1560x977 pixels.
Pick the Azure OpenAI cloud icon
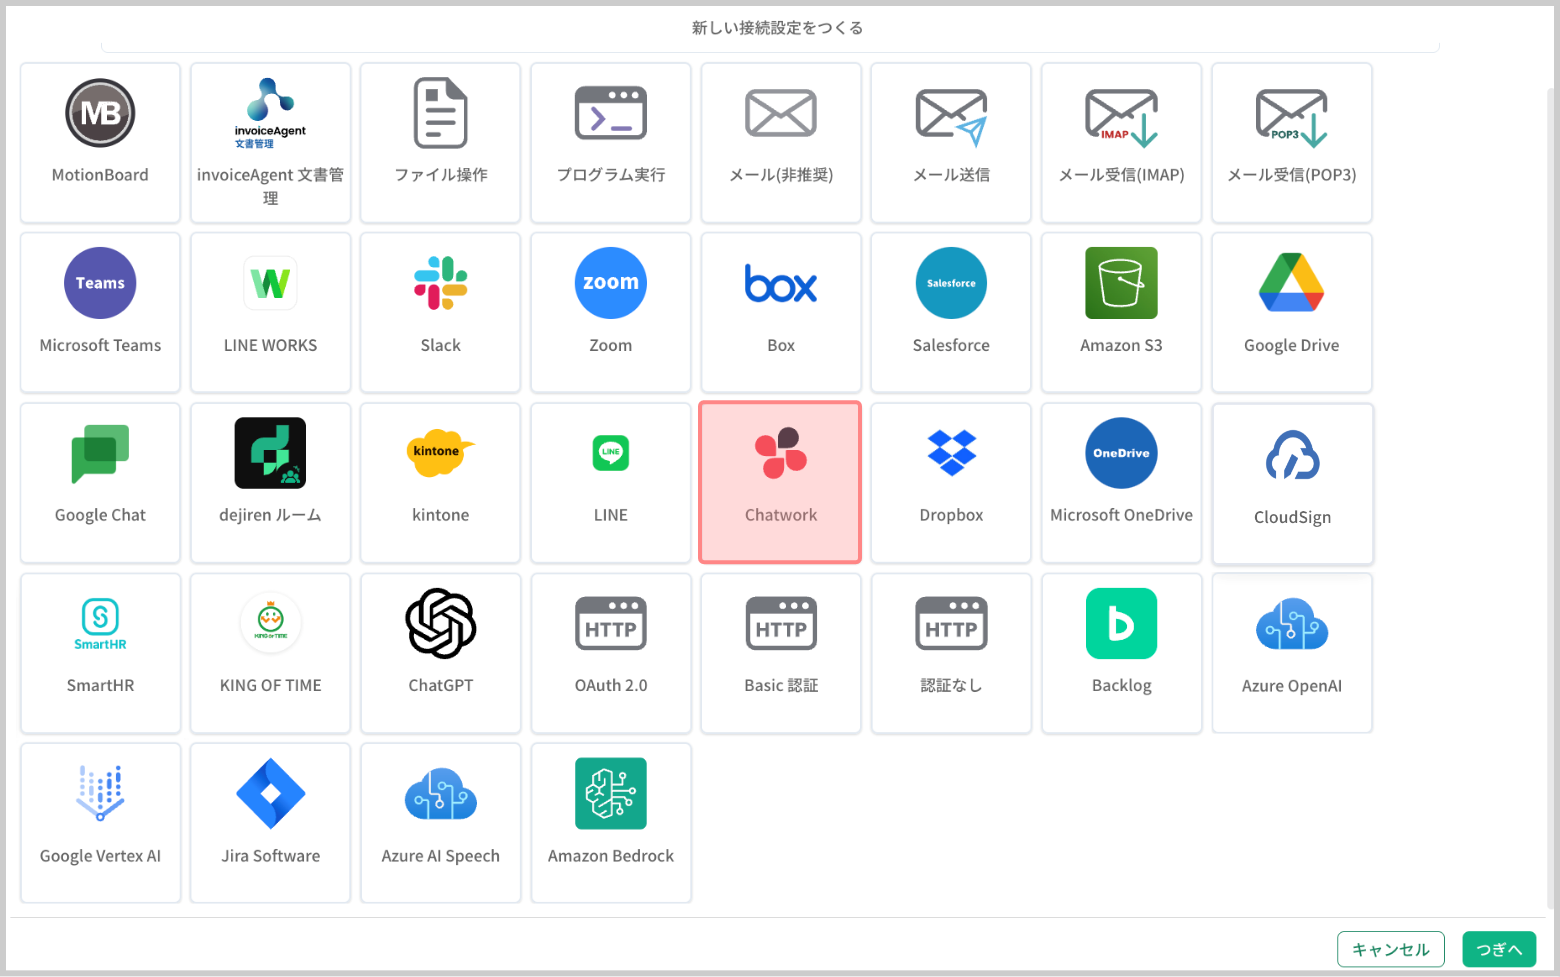(1292, 624)
